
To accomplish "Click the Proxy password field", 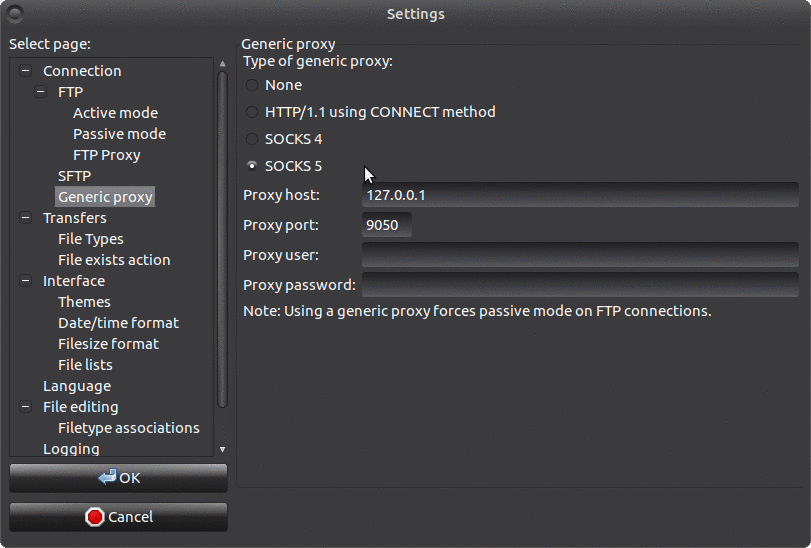I will point(579,285).
